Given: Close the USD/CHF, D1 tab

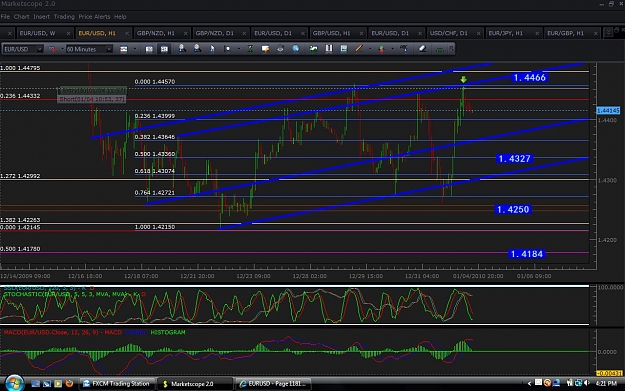Looking at the screenshot, I should pos(478,33).
